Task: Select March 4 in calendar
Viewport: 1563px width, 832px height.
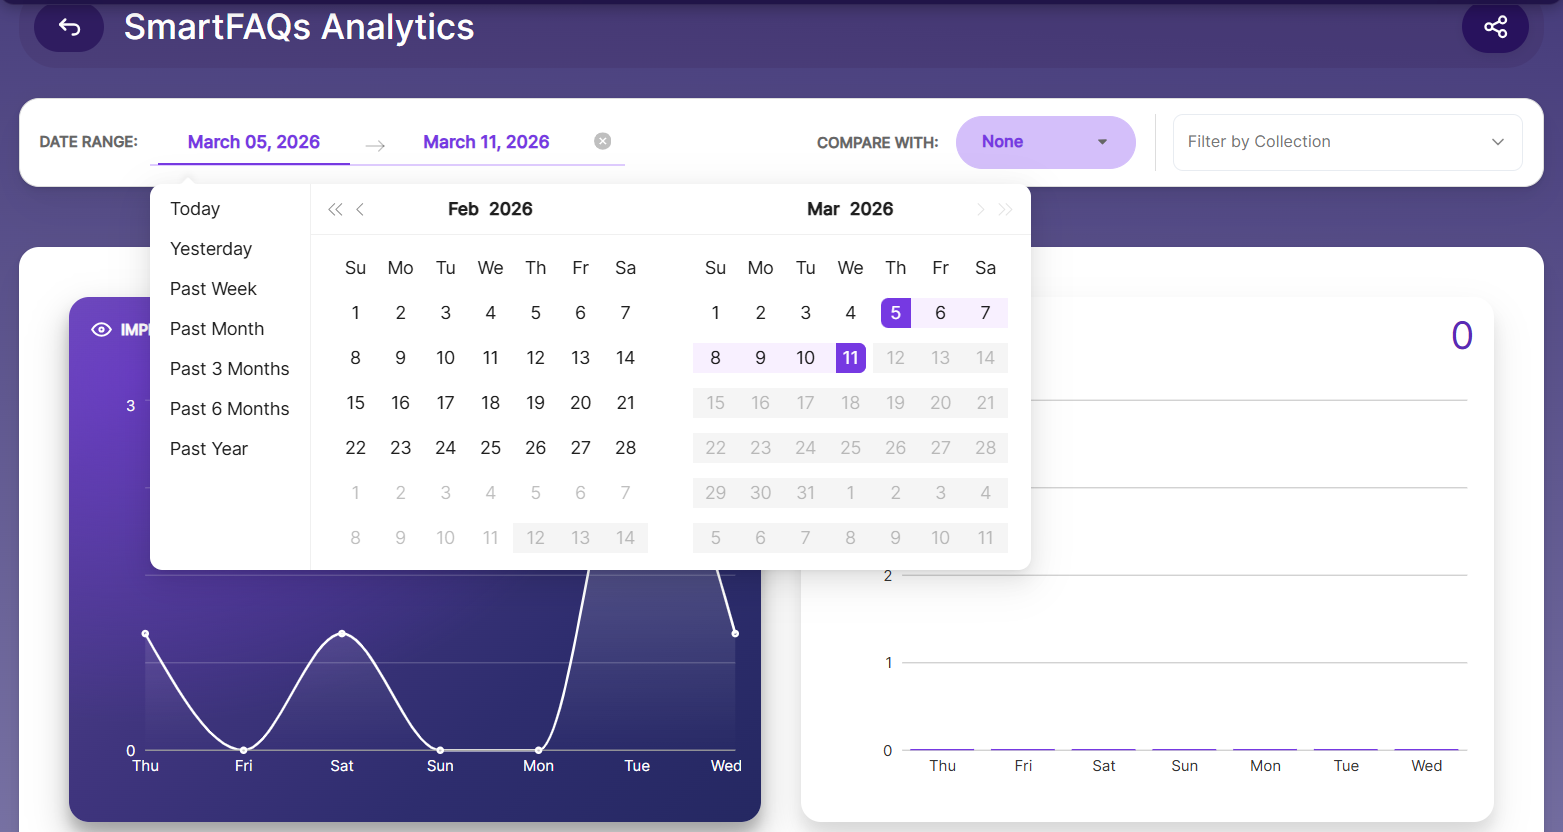Action: click(x=850, y=313)
